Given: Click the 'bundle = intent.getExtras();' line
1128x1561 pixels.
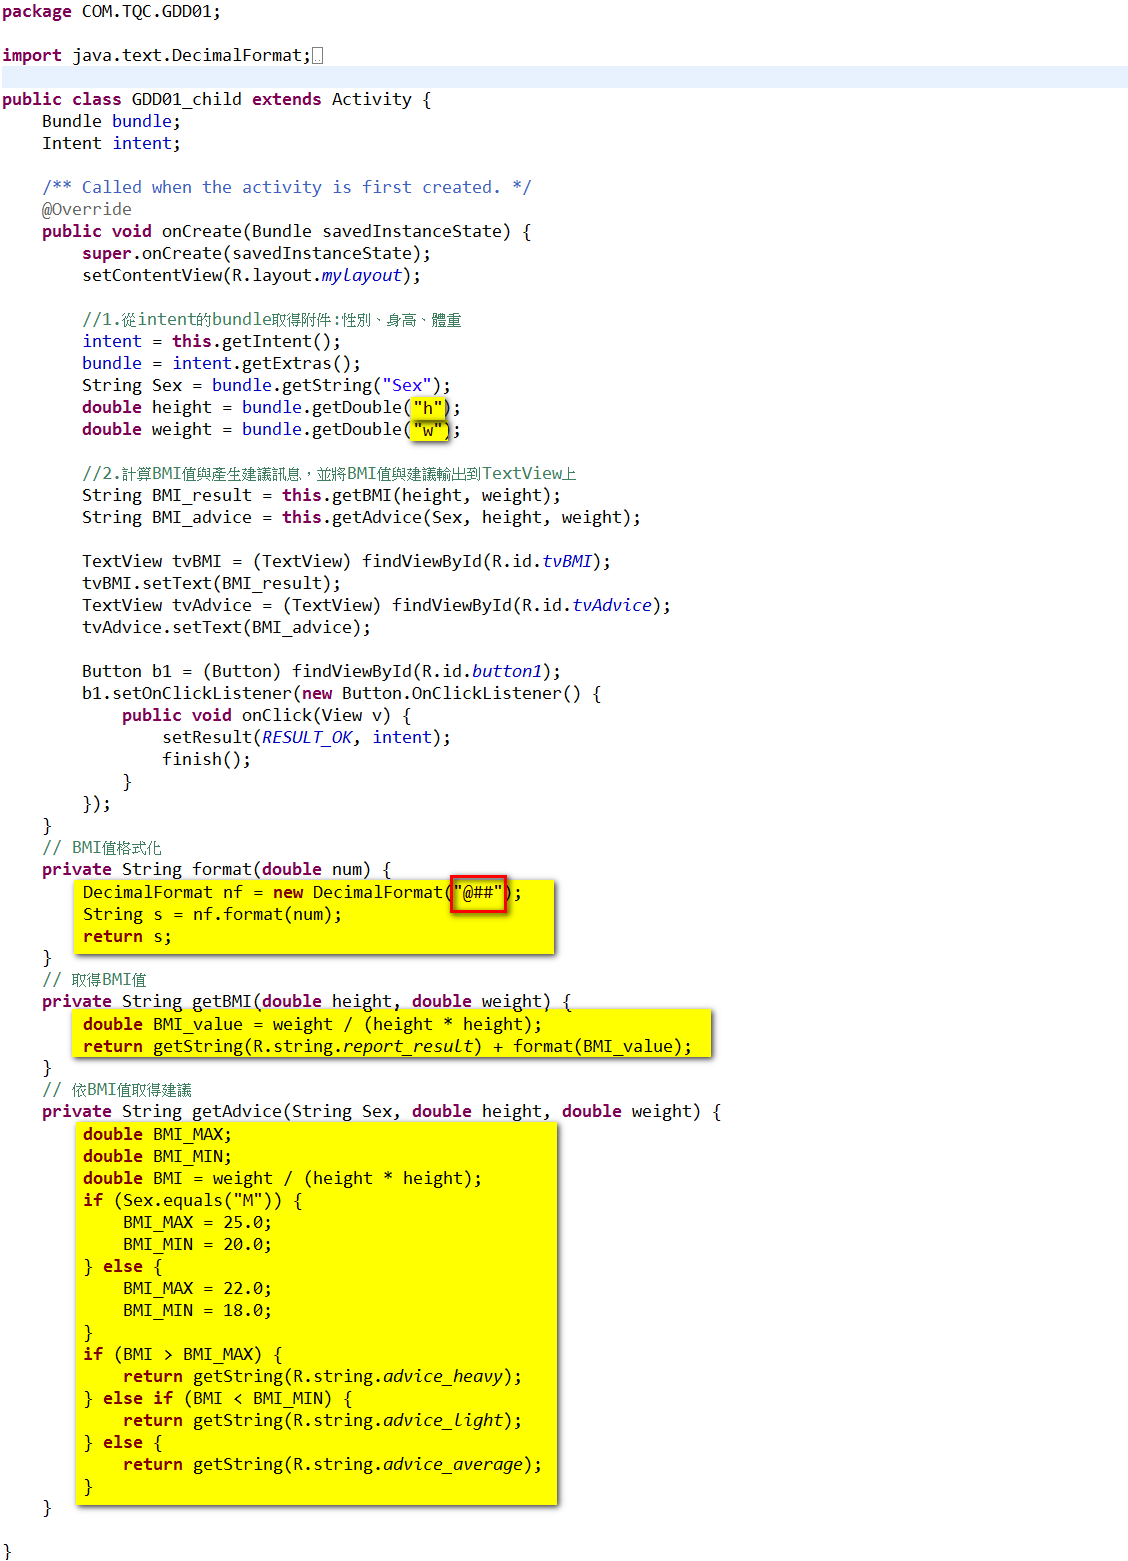Looking at the screenshot, I should pos(222,364).
